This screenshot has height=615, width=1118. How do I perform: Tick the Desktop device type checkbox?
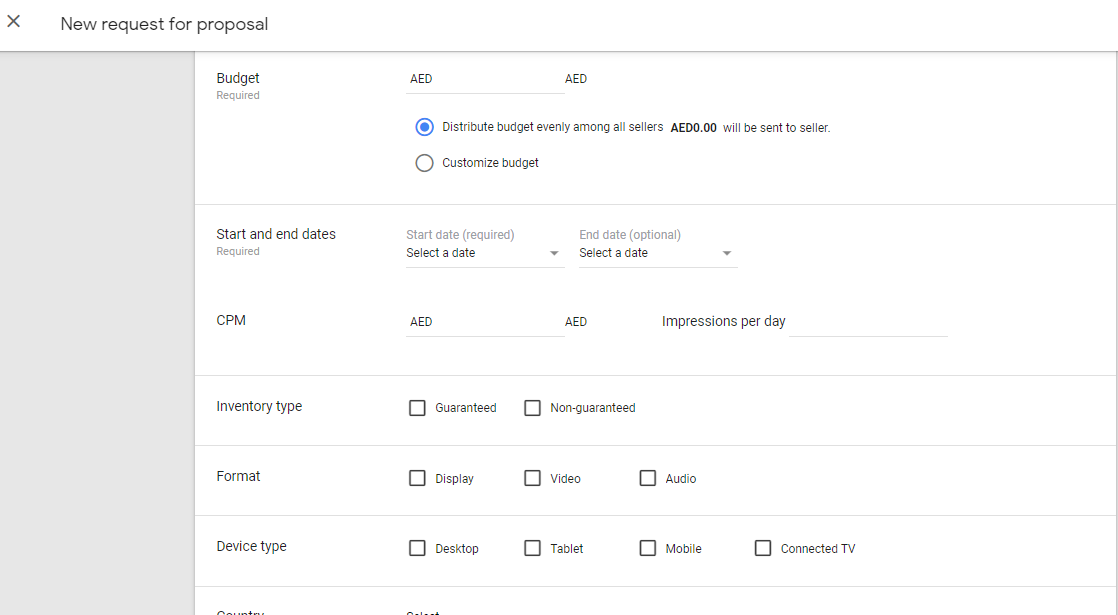[418, 548]
